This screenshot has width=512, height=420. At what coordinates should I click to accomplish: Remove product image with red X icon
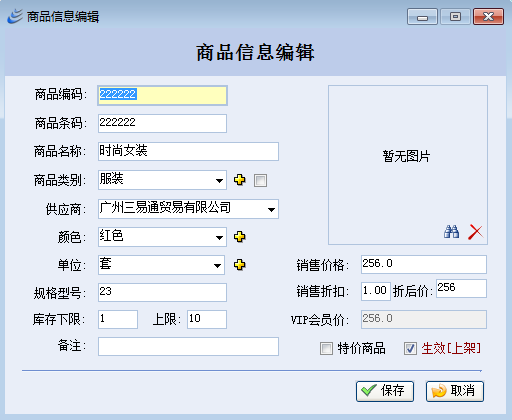[475, 232]
